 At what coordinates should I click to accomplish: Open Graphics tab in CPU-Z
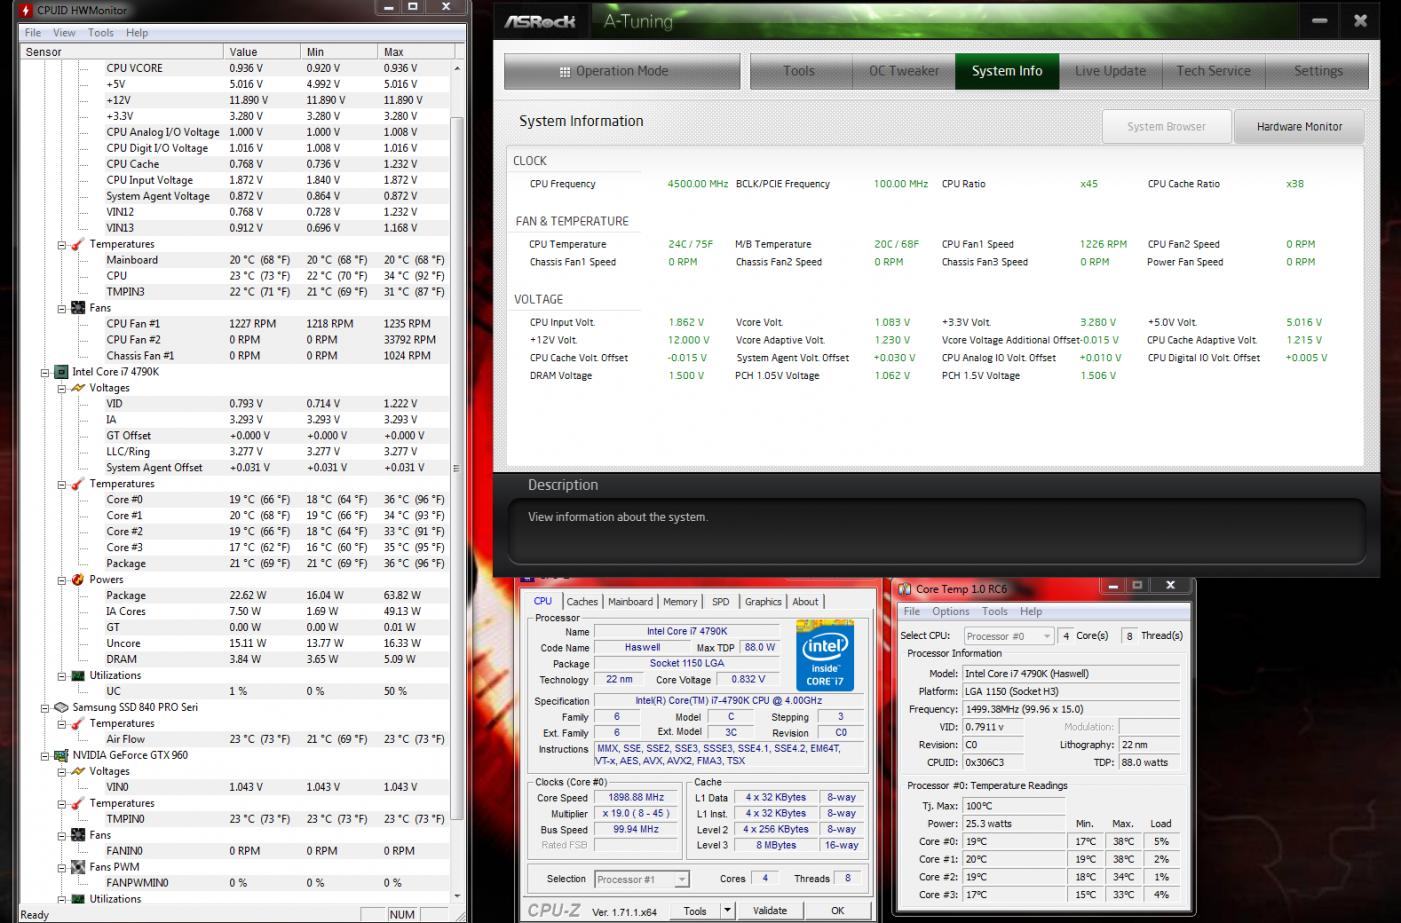763,602
